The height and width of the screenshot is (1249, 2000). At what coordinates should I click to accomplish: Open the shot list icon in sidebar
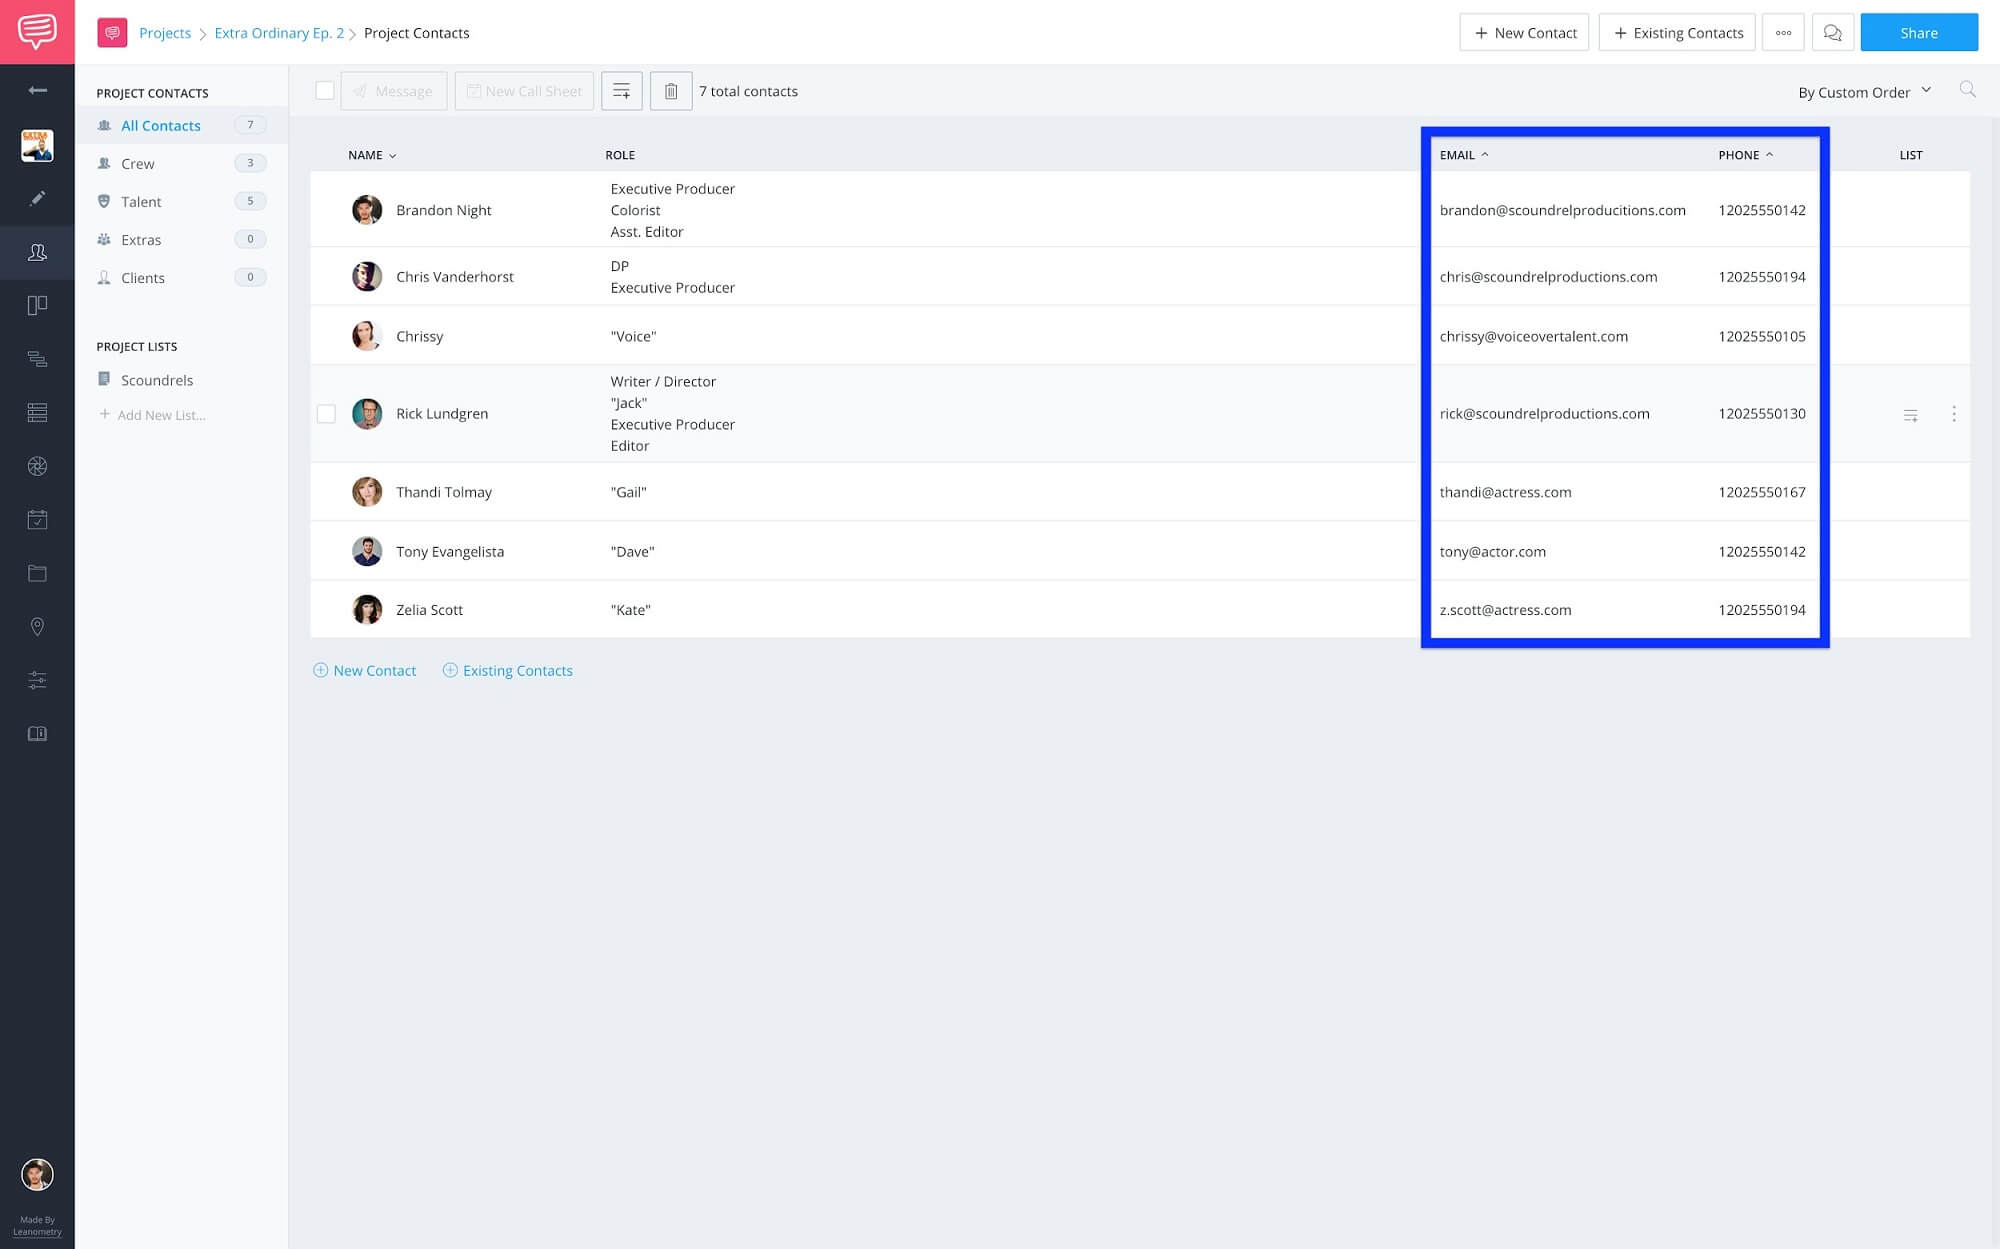tap(37, 359)
